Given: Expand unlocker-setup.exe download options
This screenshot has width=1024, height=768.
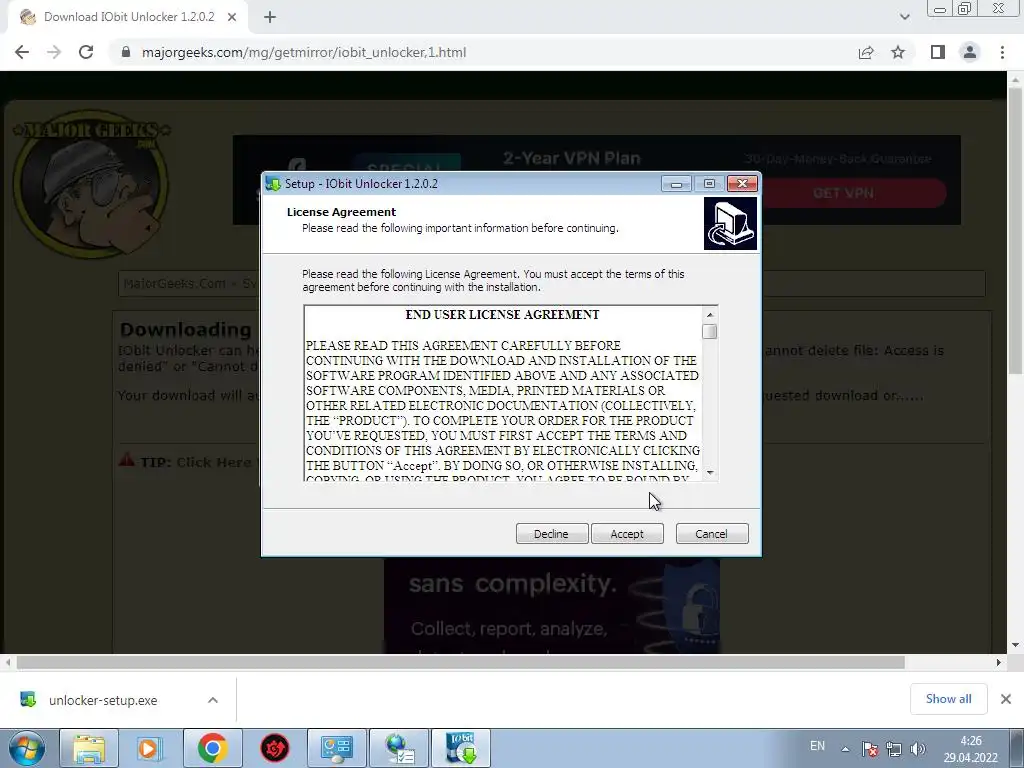Looking at the screenshot, I should point(213,700).
